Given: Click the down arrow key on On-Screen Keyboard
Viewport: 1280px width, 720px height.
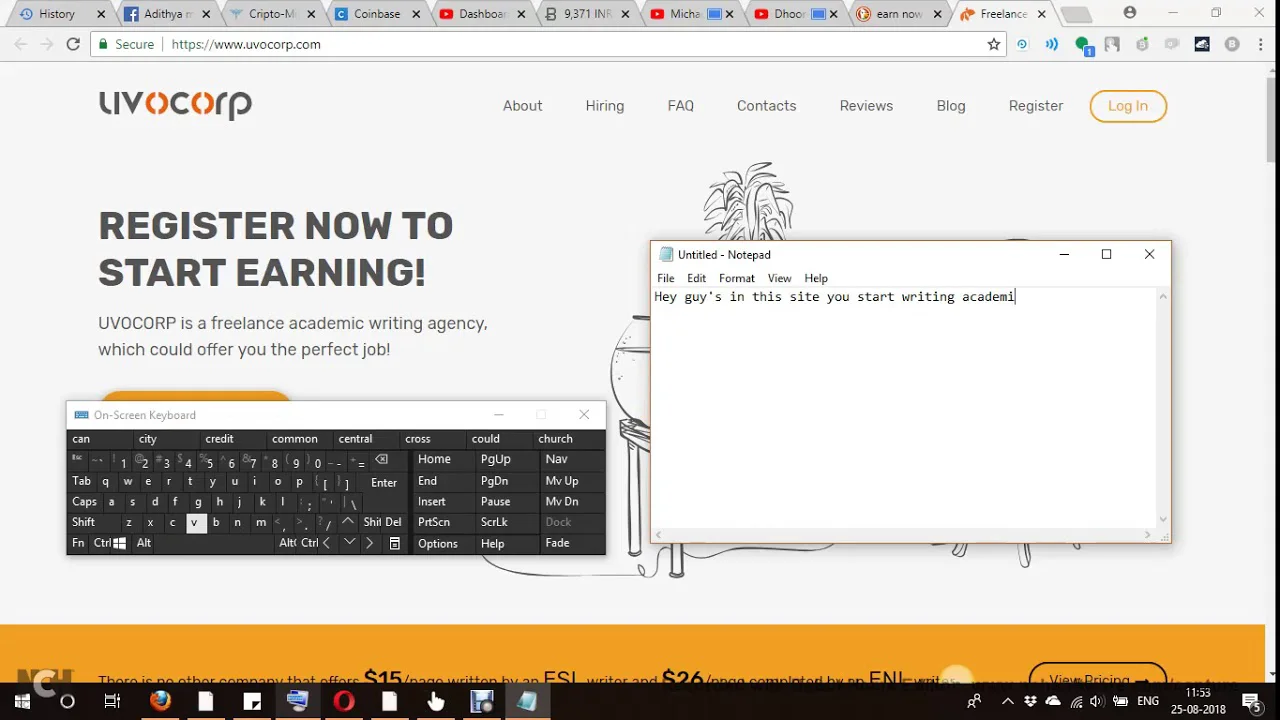Looking at the screenshot, I should tap(349, 543).
